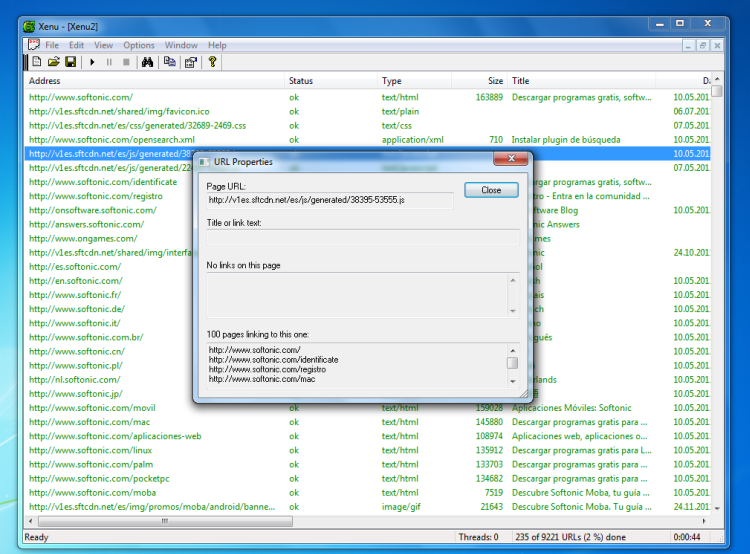Stop checking with the square stop icon
Viewport: 750px width, 554px height.
tap(126, 62)
